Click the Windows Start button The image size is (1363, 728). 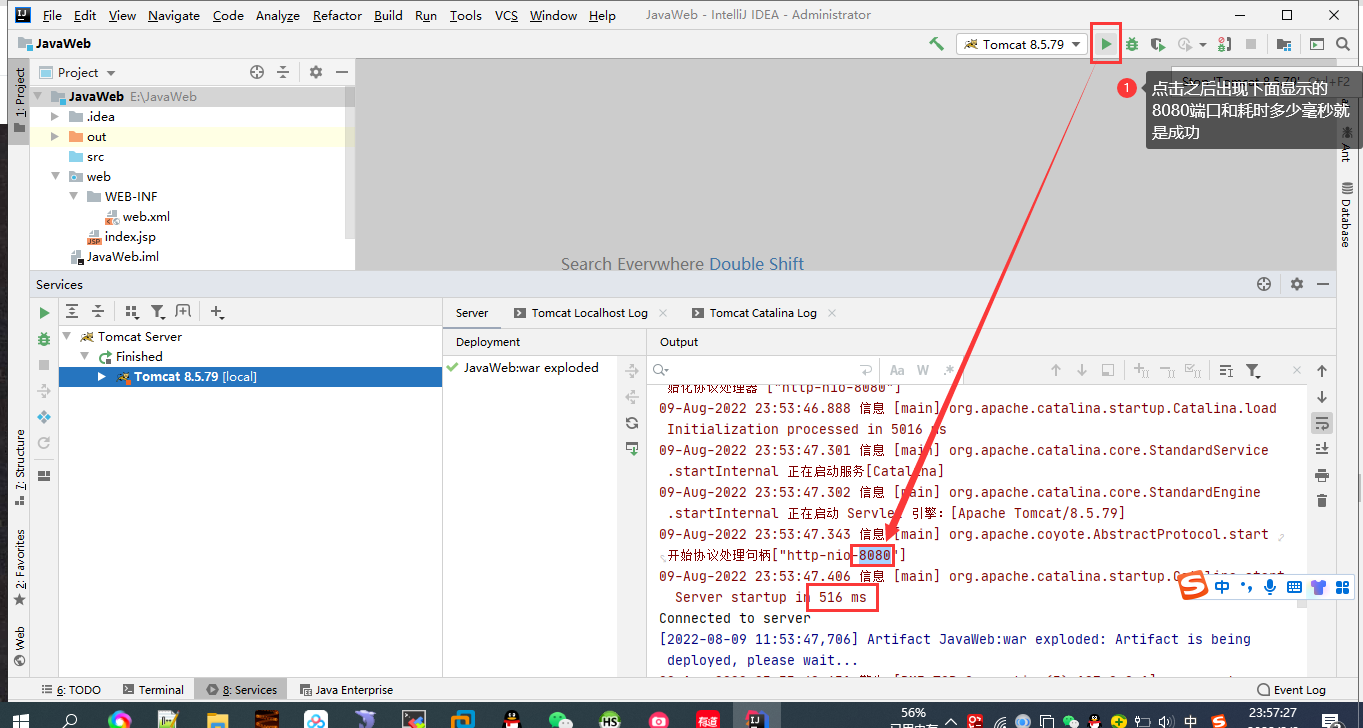tap(19, 719)
